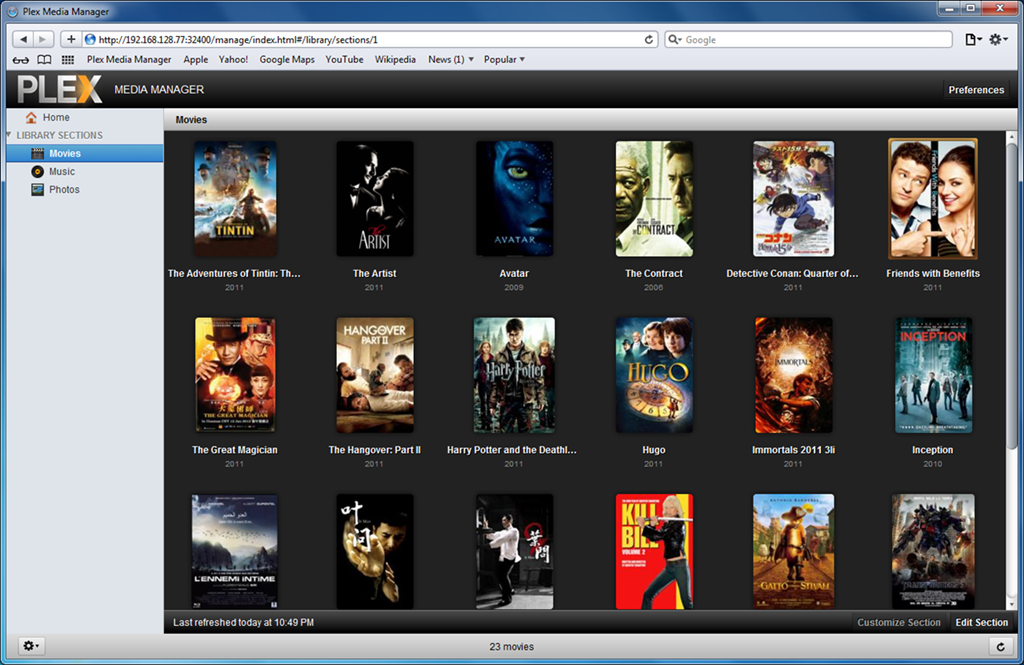Click the refresh icon at bottom right

pos(1000,647)
